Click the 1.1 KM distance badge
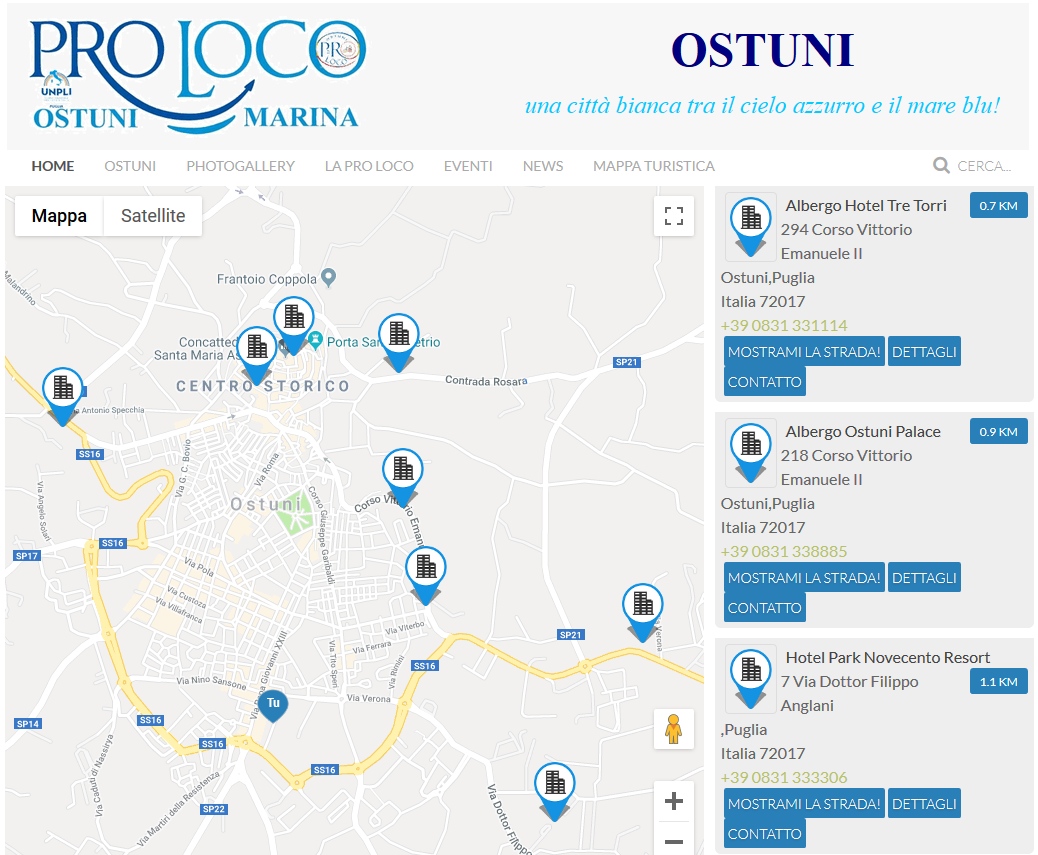This screenshot has height=855, width=1038. [x=998, y=682]
